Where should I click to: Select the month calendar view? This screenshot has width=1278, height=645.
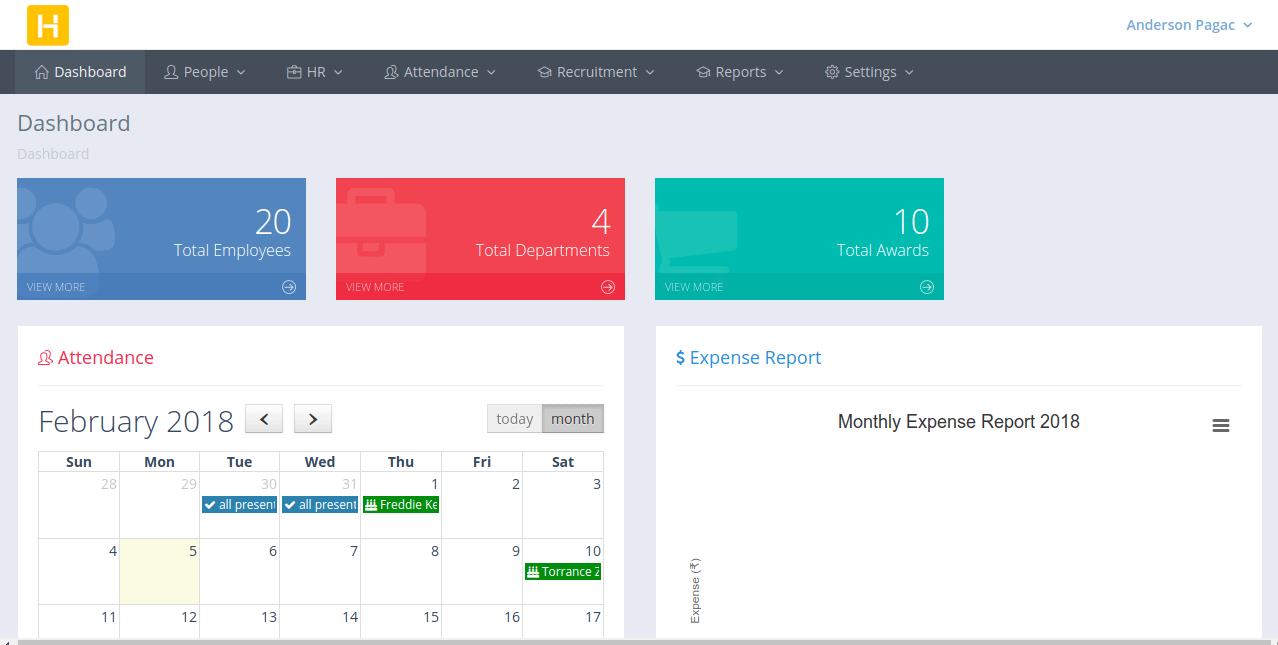pyautogui.click(x=571, y=418)
